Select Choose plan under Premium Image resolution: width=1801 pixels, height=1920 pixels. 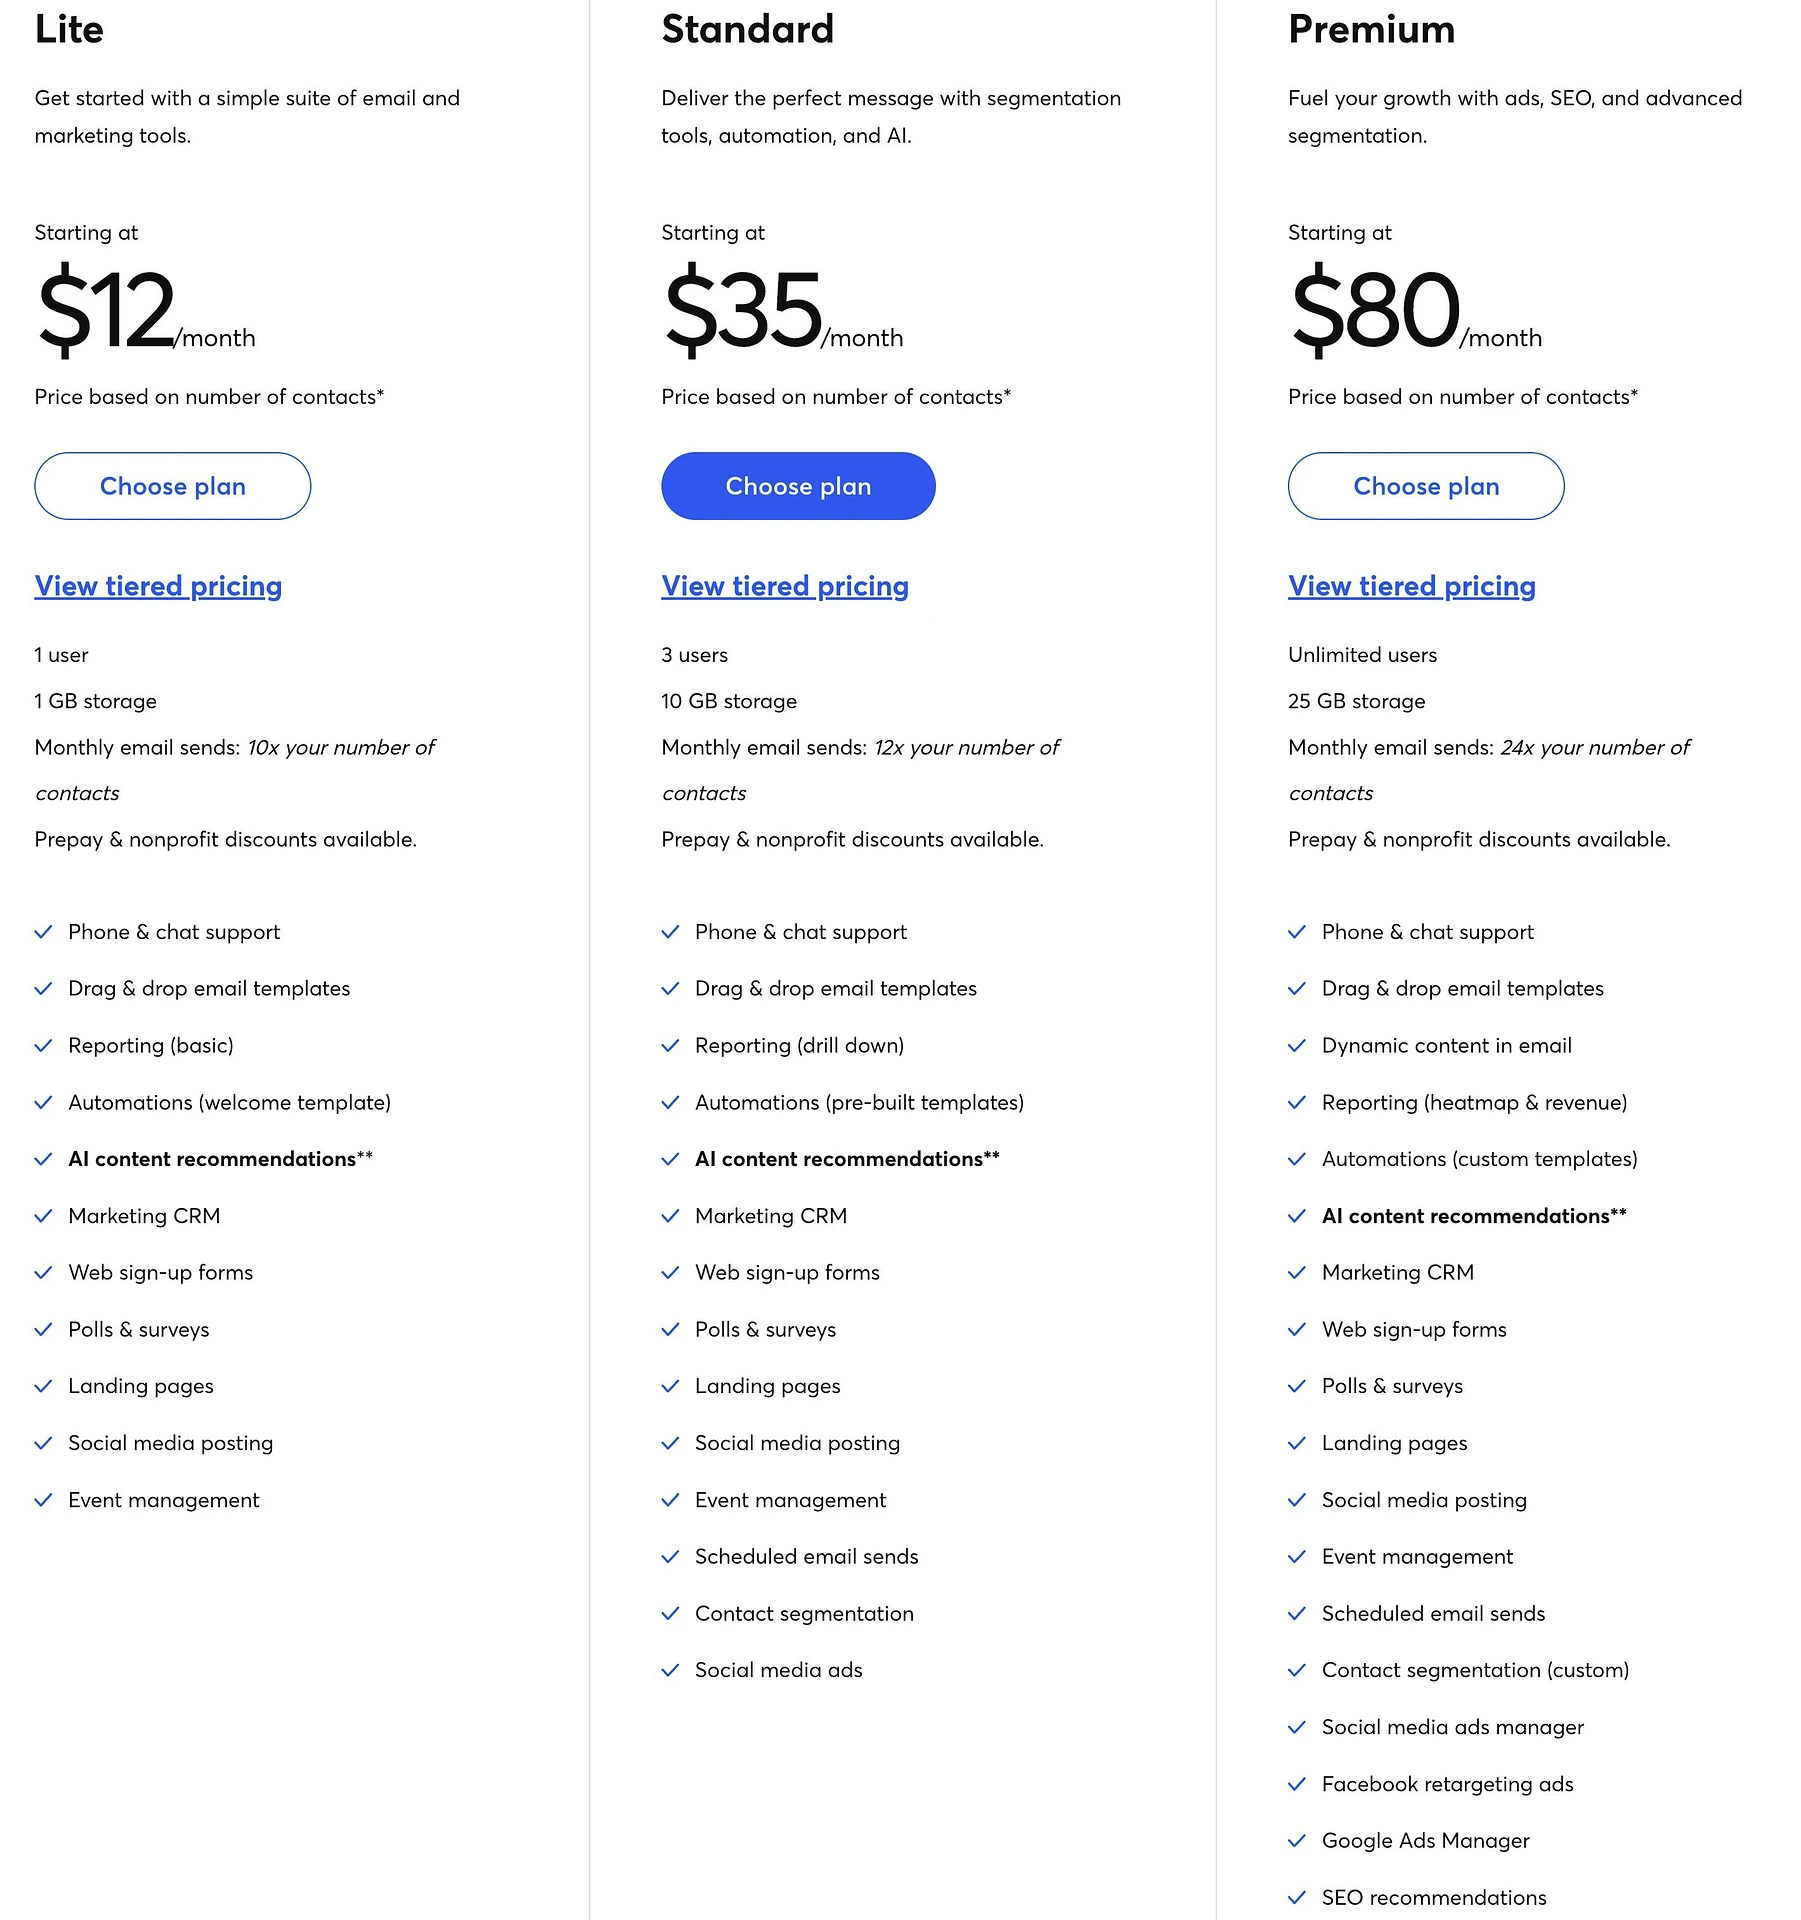[x=1425, y=486]
